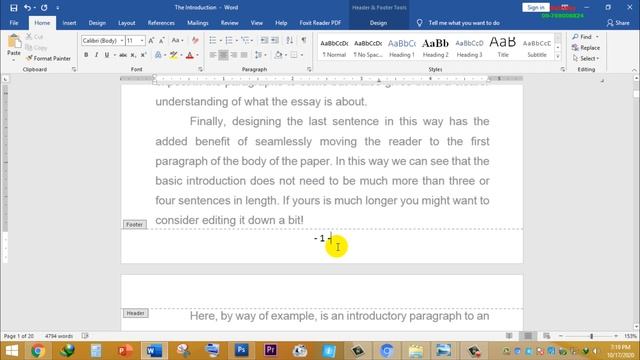
Task: Open PowerPoint from the taskbar
Action: tap(125, 351)
